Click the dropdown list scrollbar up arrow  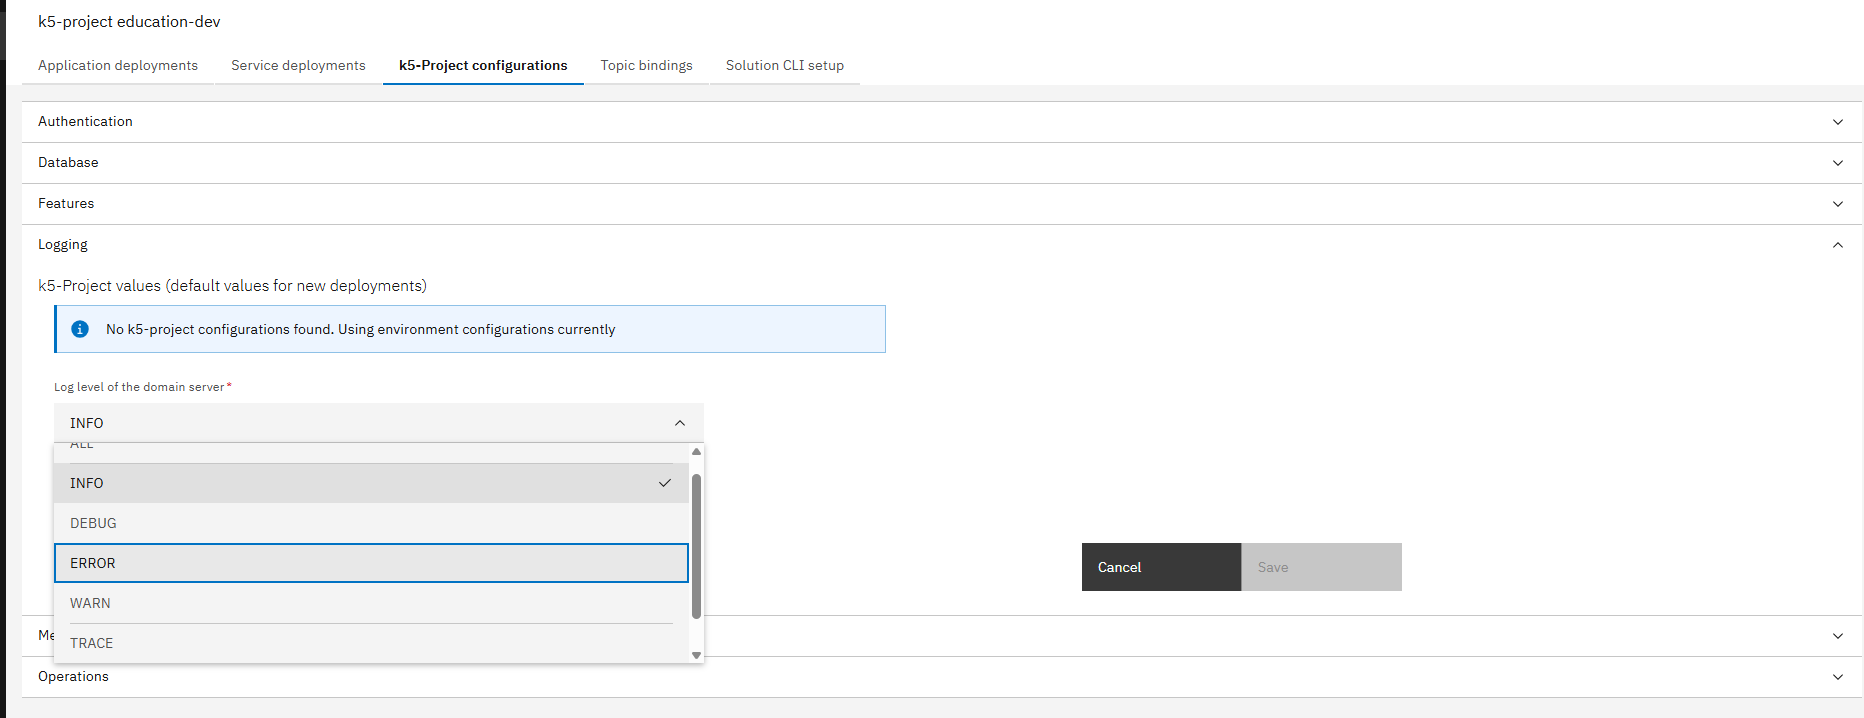697,452
